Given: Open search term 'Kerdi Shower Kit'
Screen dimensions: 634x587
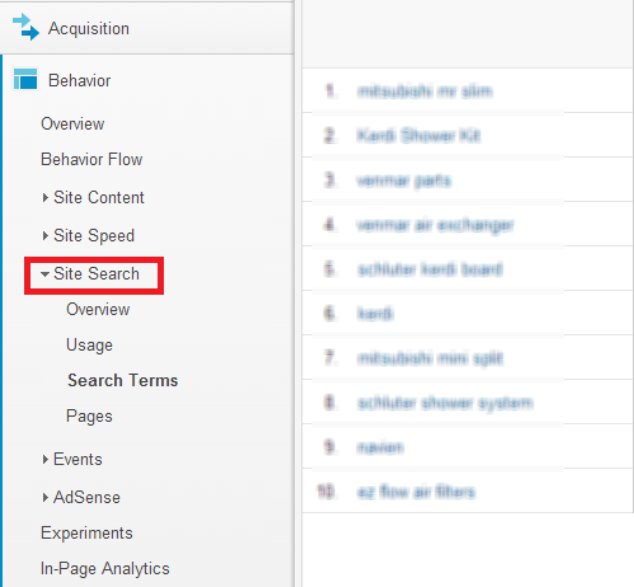Looking at the screenshot, I should [x=418, y=136].
